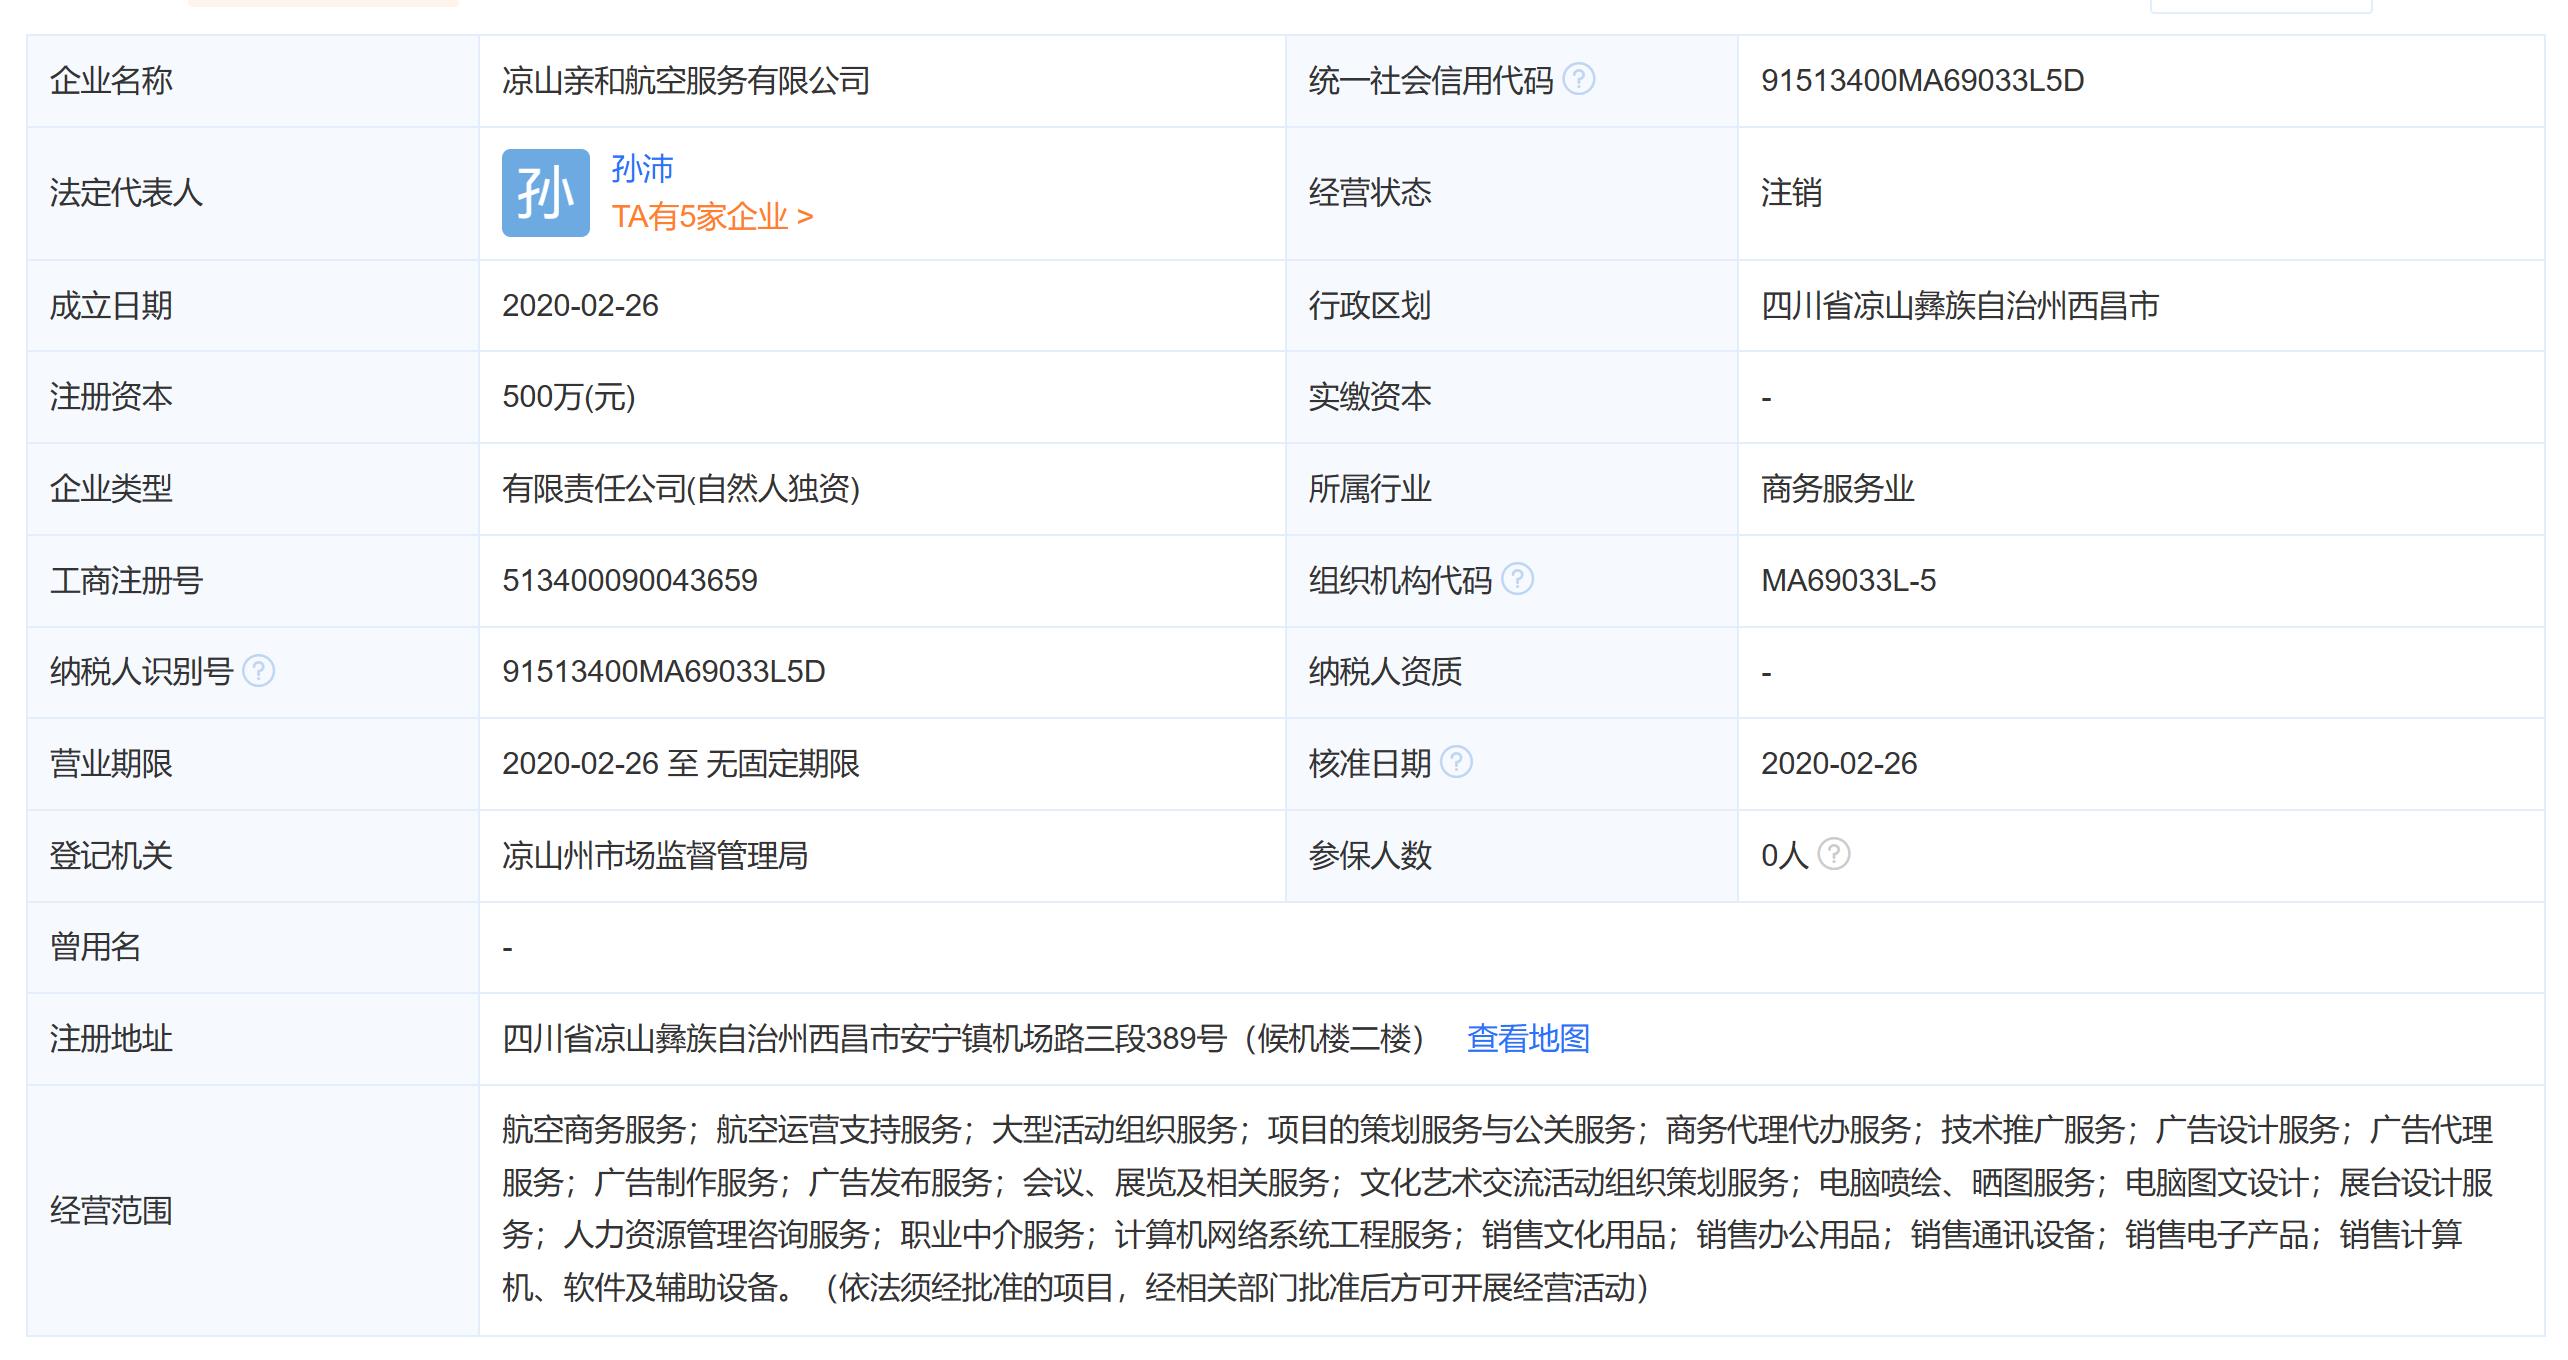Select the 企业类型 label cell
Screen dimensions: 2568x1360
coord(253,489)
